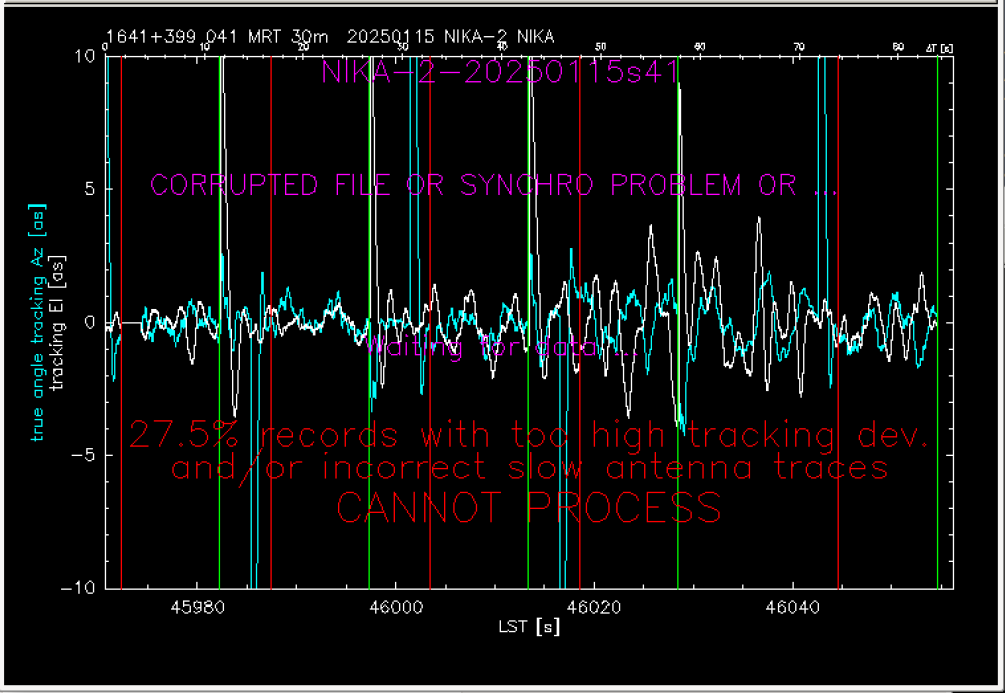This screenshot has width=1005, height=693.
Task: Click the y-axis tick label 10
Action: click(x=86, y=57)
